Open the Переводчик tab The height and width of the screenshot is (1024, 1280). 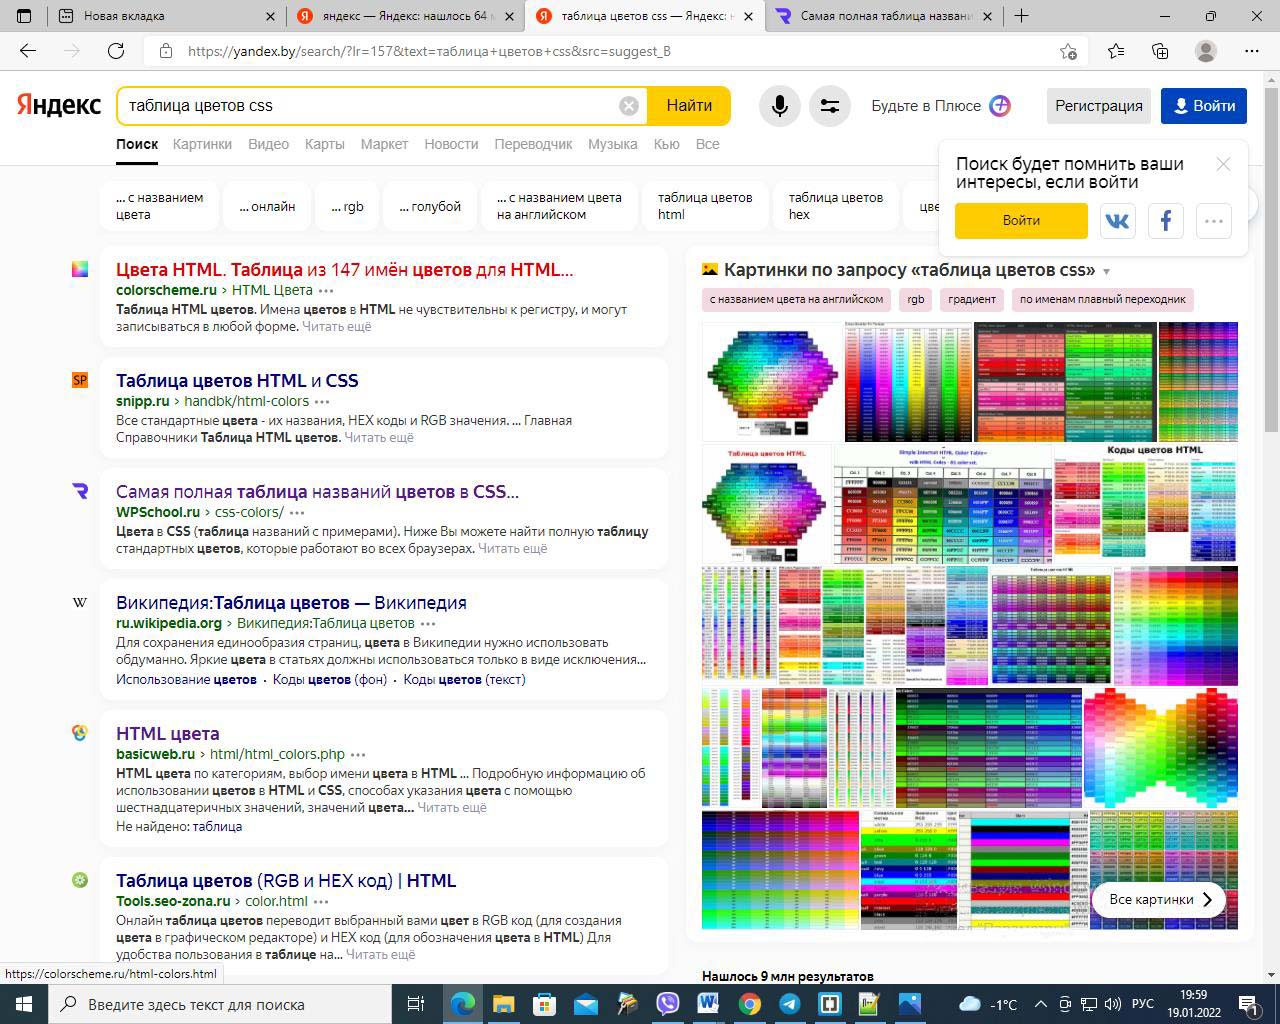[x=533, y=144]
